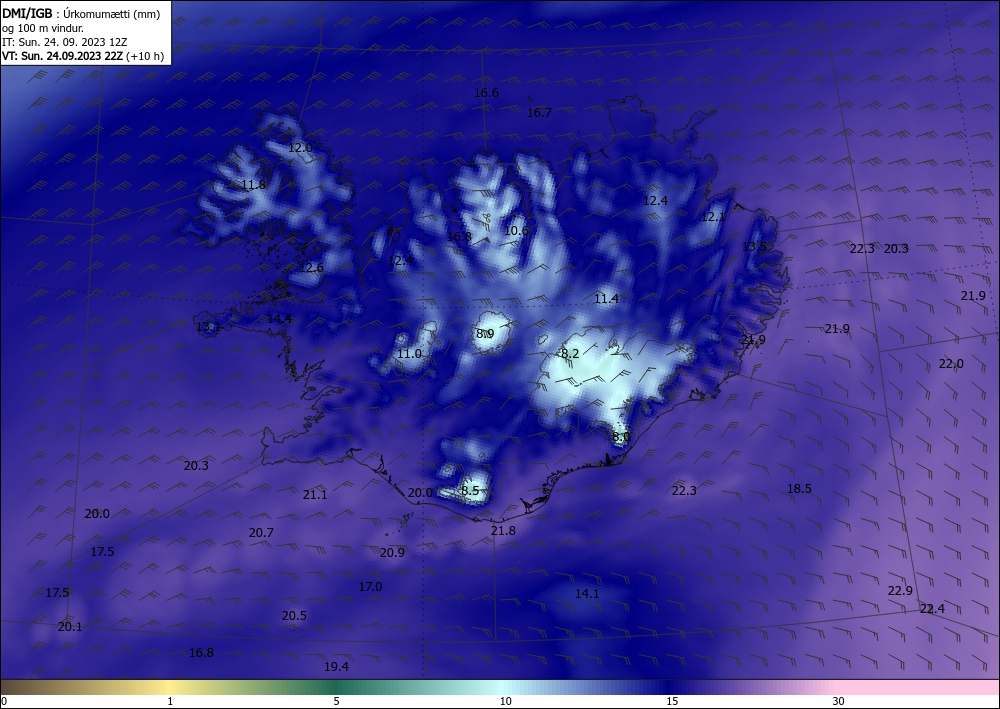The height and width of the screenshot is (709, 1000).
Task: Click the 11.4 value label
Action: (x=606, y=298)
